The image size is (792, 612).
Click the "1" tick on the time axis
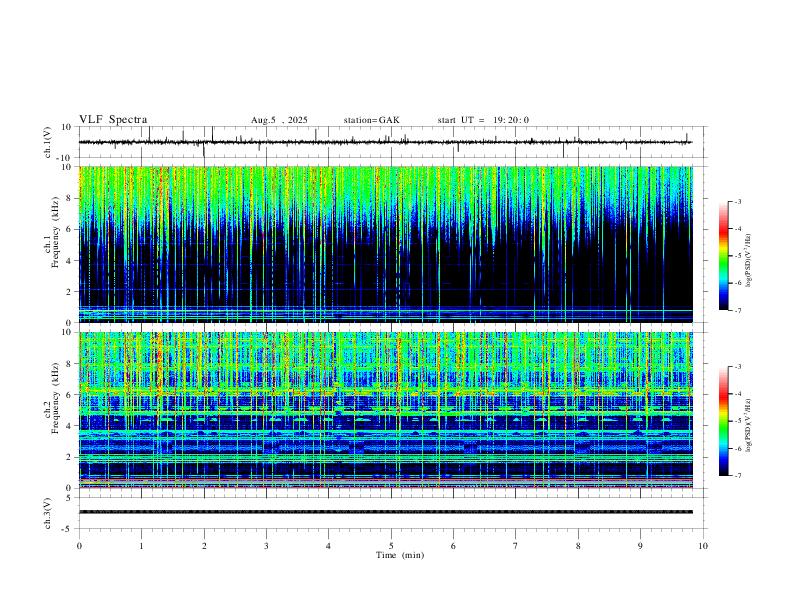tap(141, 546)
